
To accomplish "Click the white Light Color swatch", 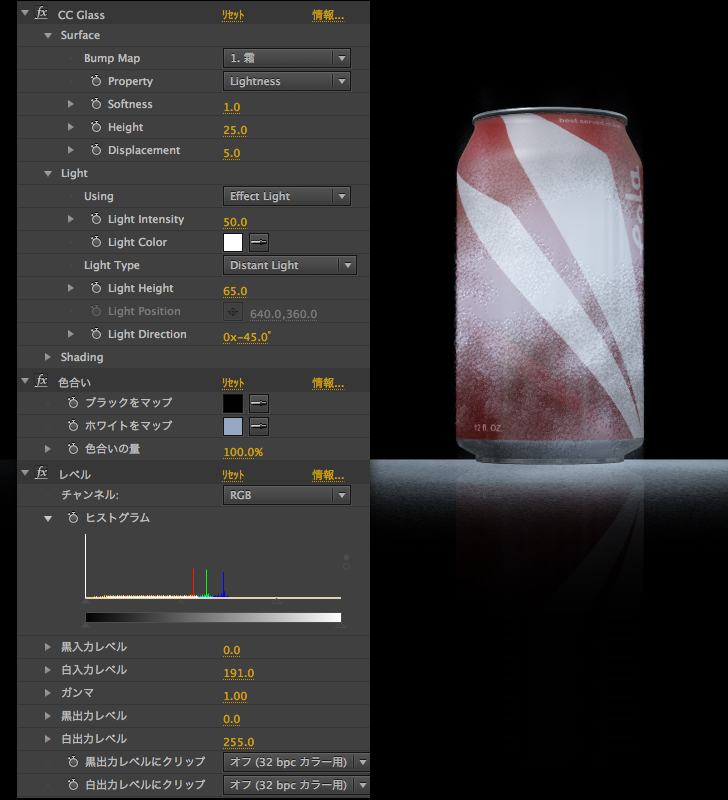I will coord(233,242).
